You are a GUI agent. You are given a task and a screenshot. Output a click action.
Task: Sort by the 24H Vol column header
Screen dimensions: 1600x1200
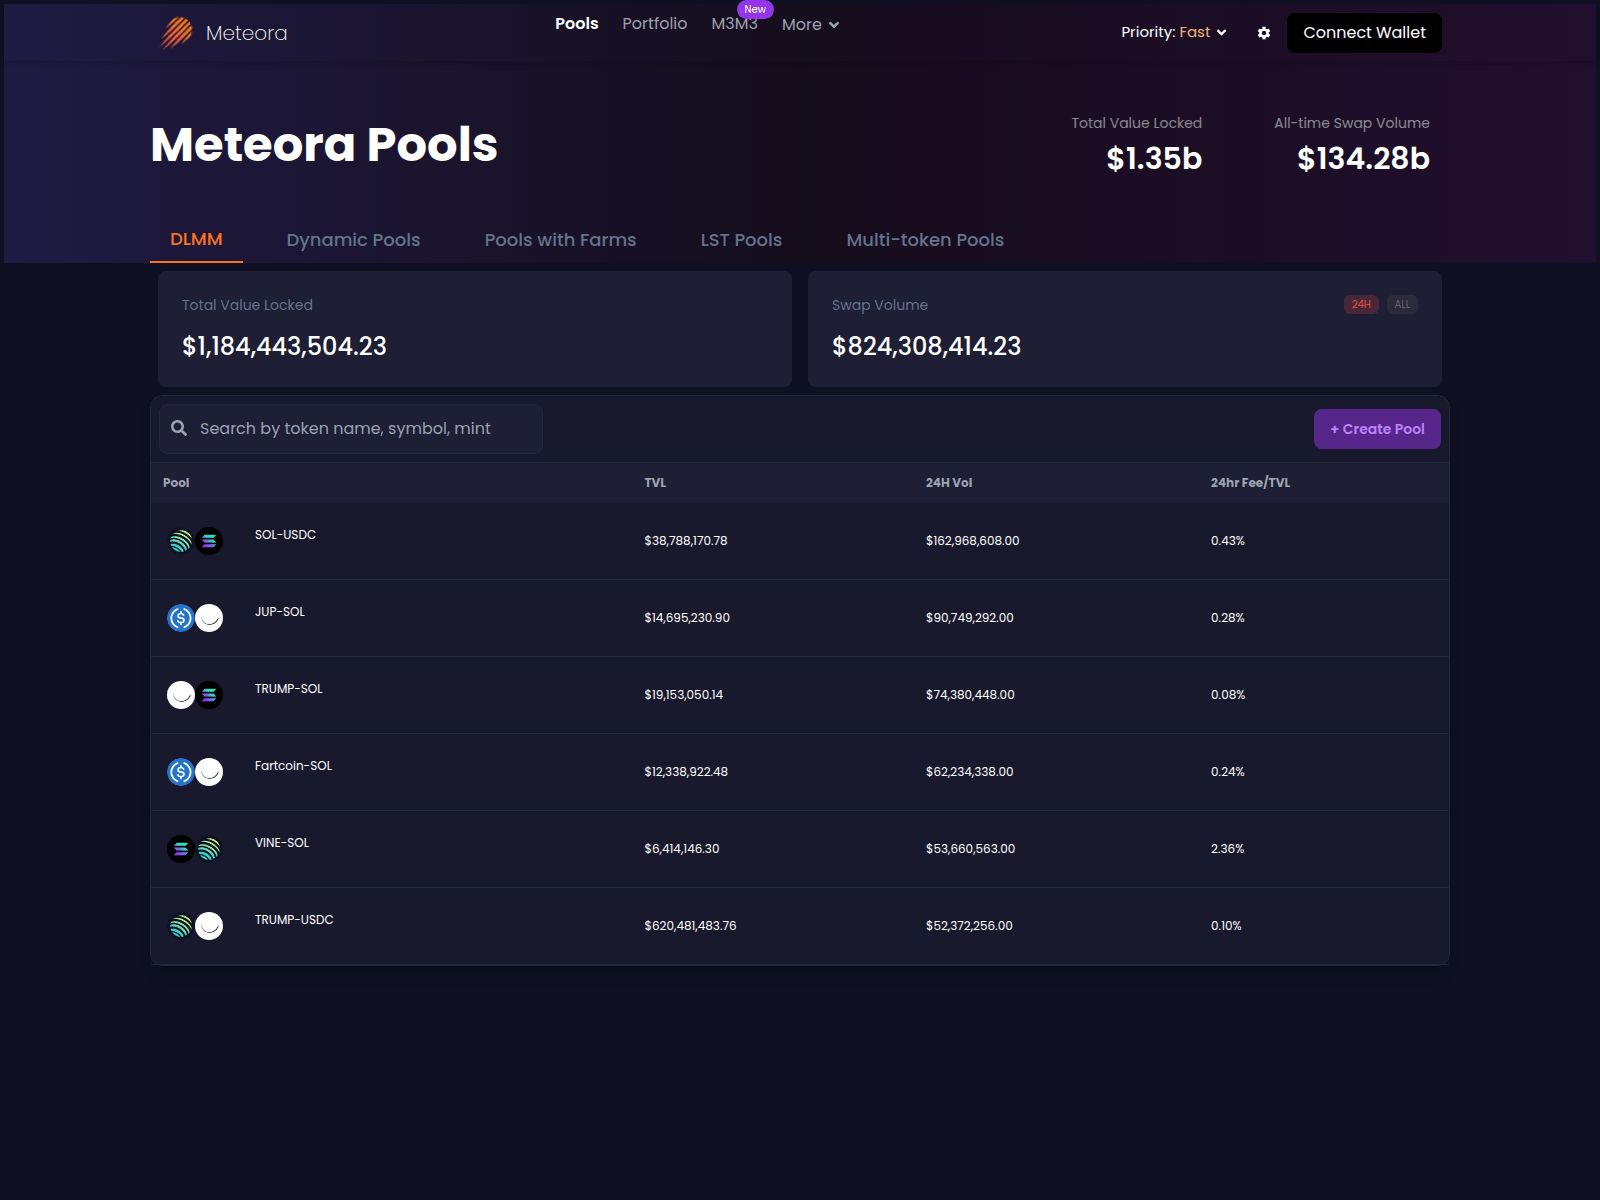click(x=949, y=483)
